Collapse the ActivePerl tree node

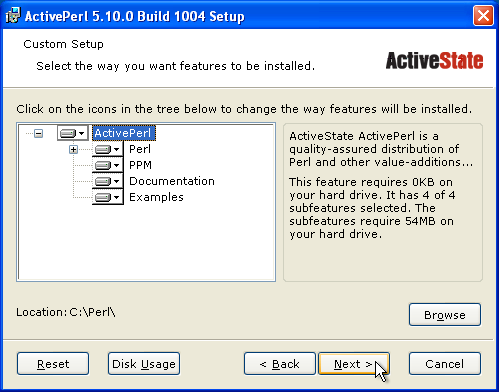39,134
